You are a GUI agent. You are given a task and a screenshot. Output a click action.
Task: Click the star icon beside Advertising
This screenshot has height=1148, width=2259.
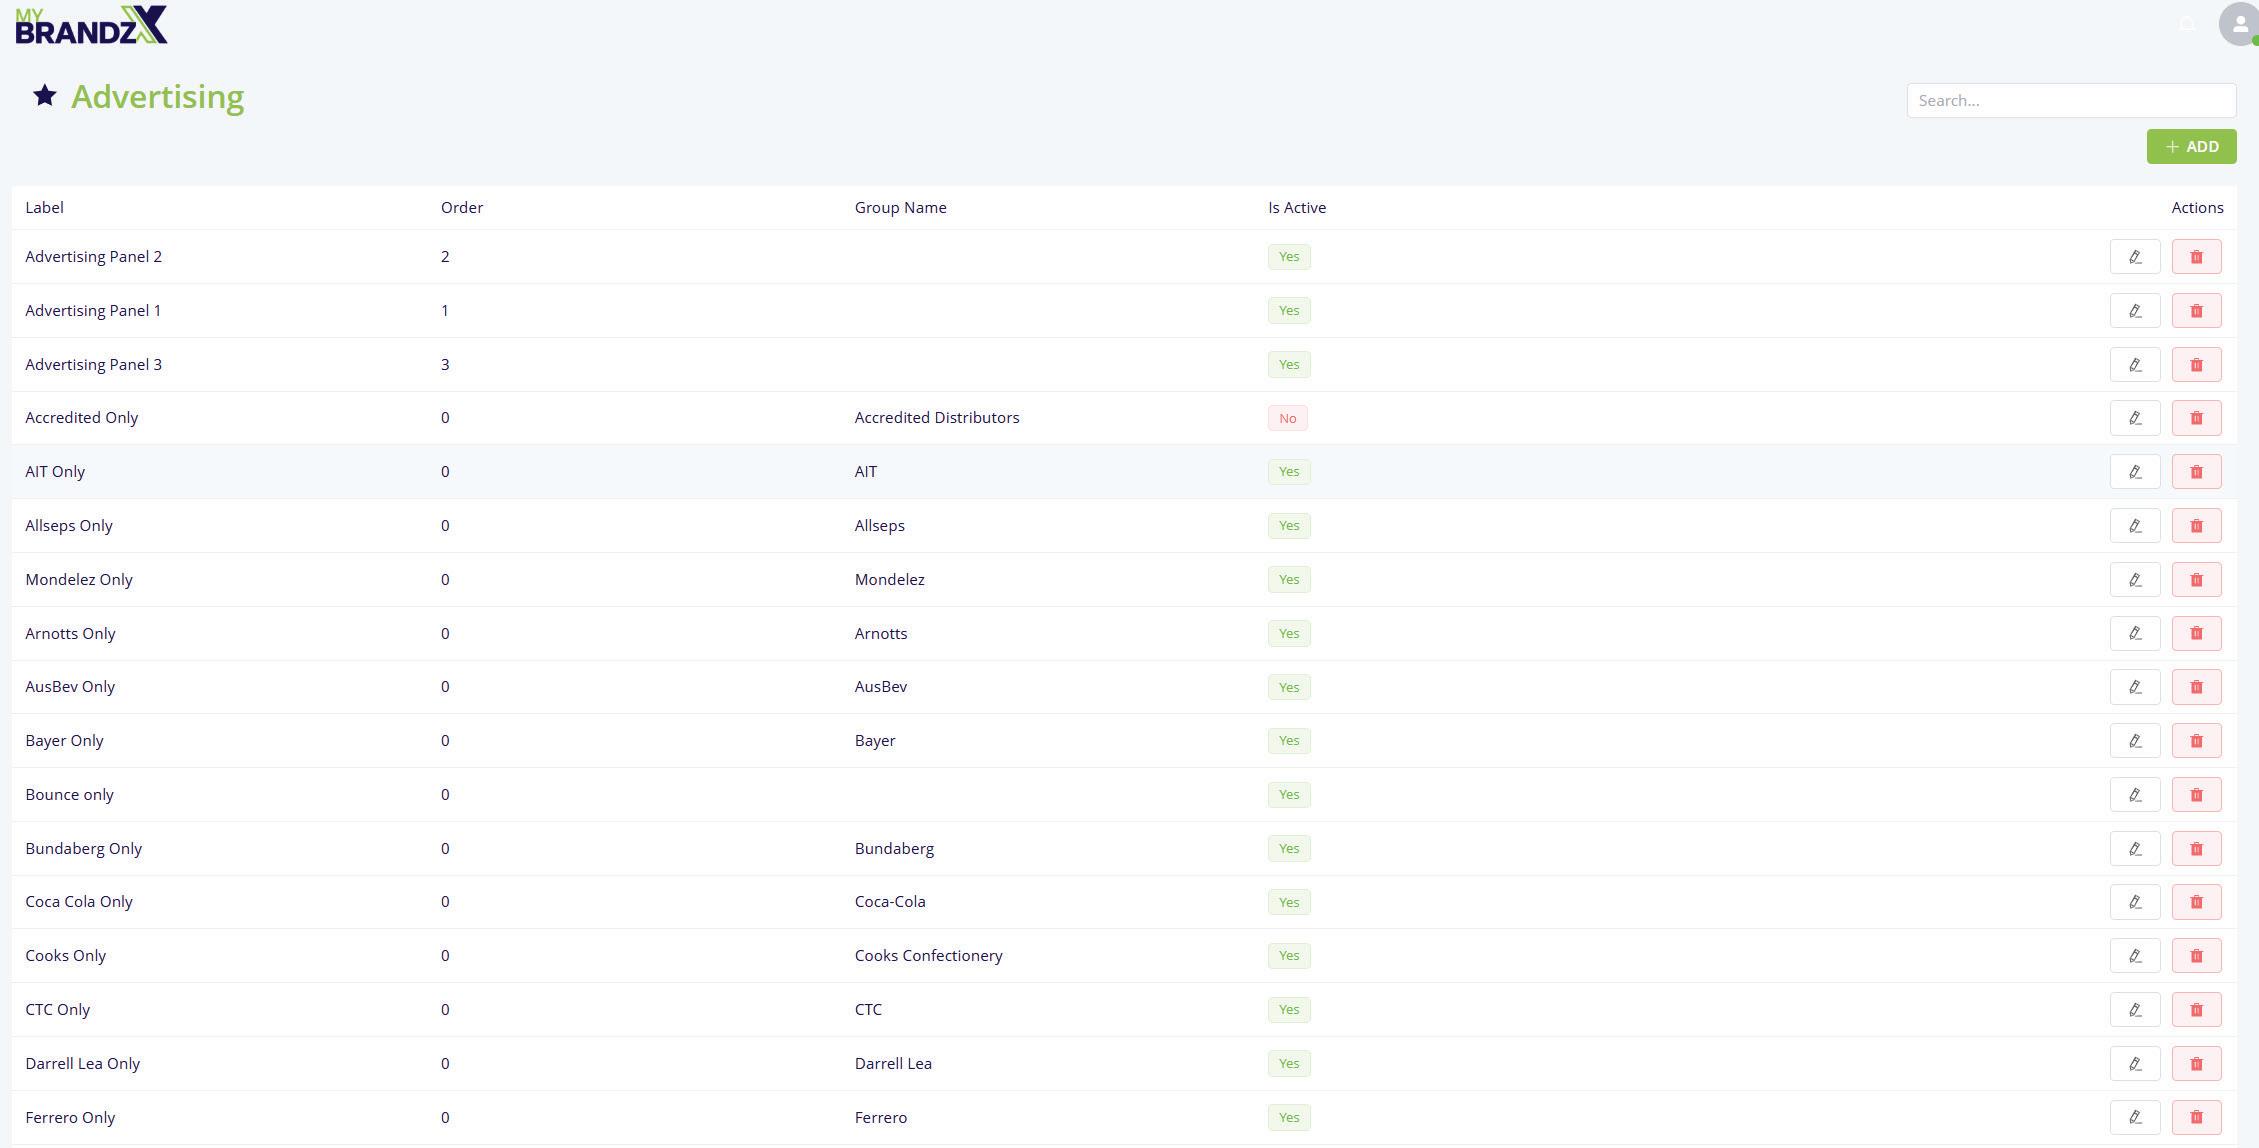tap(45, 96)
